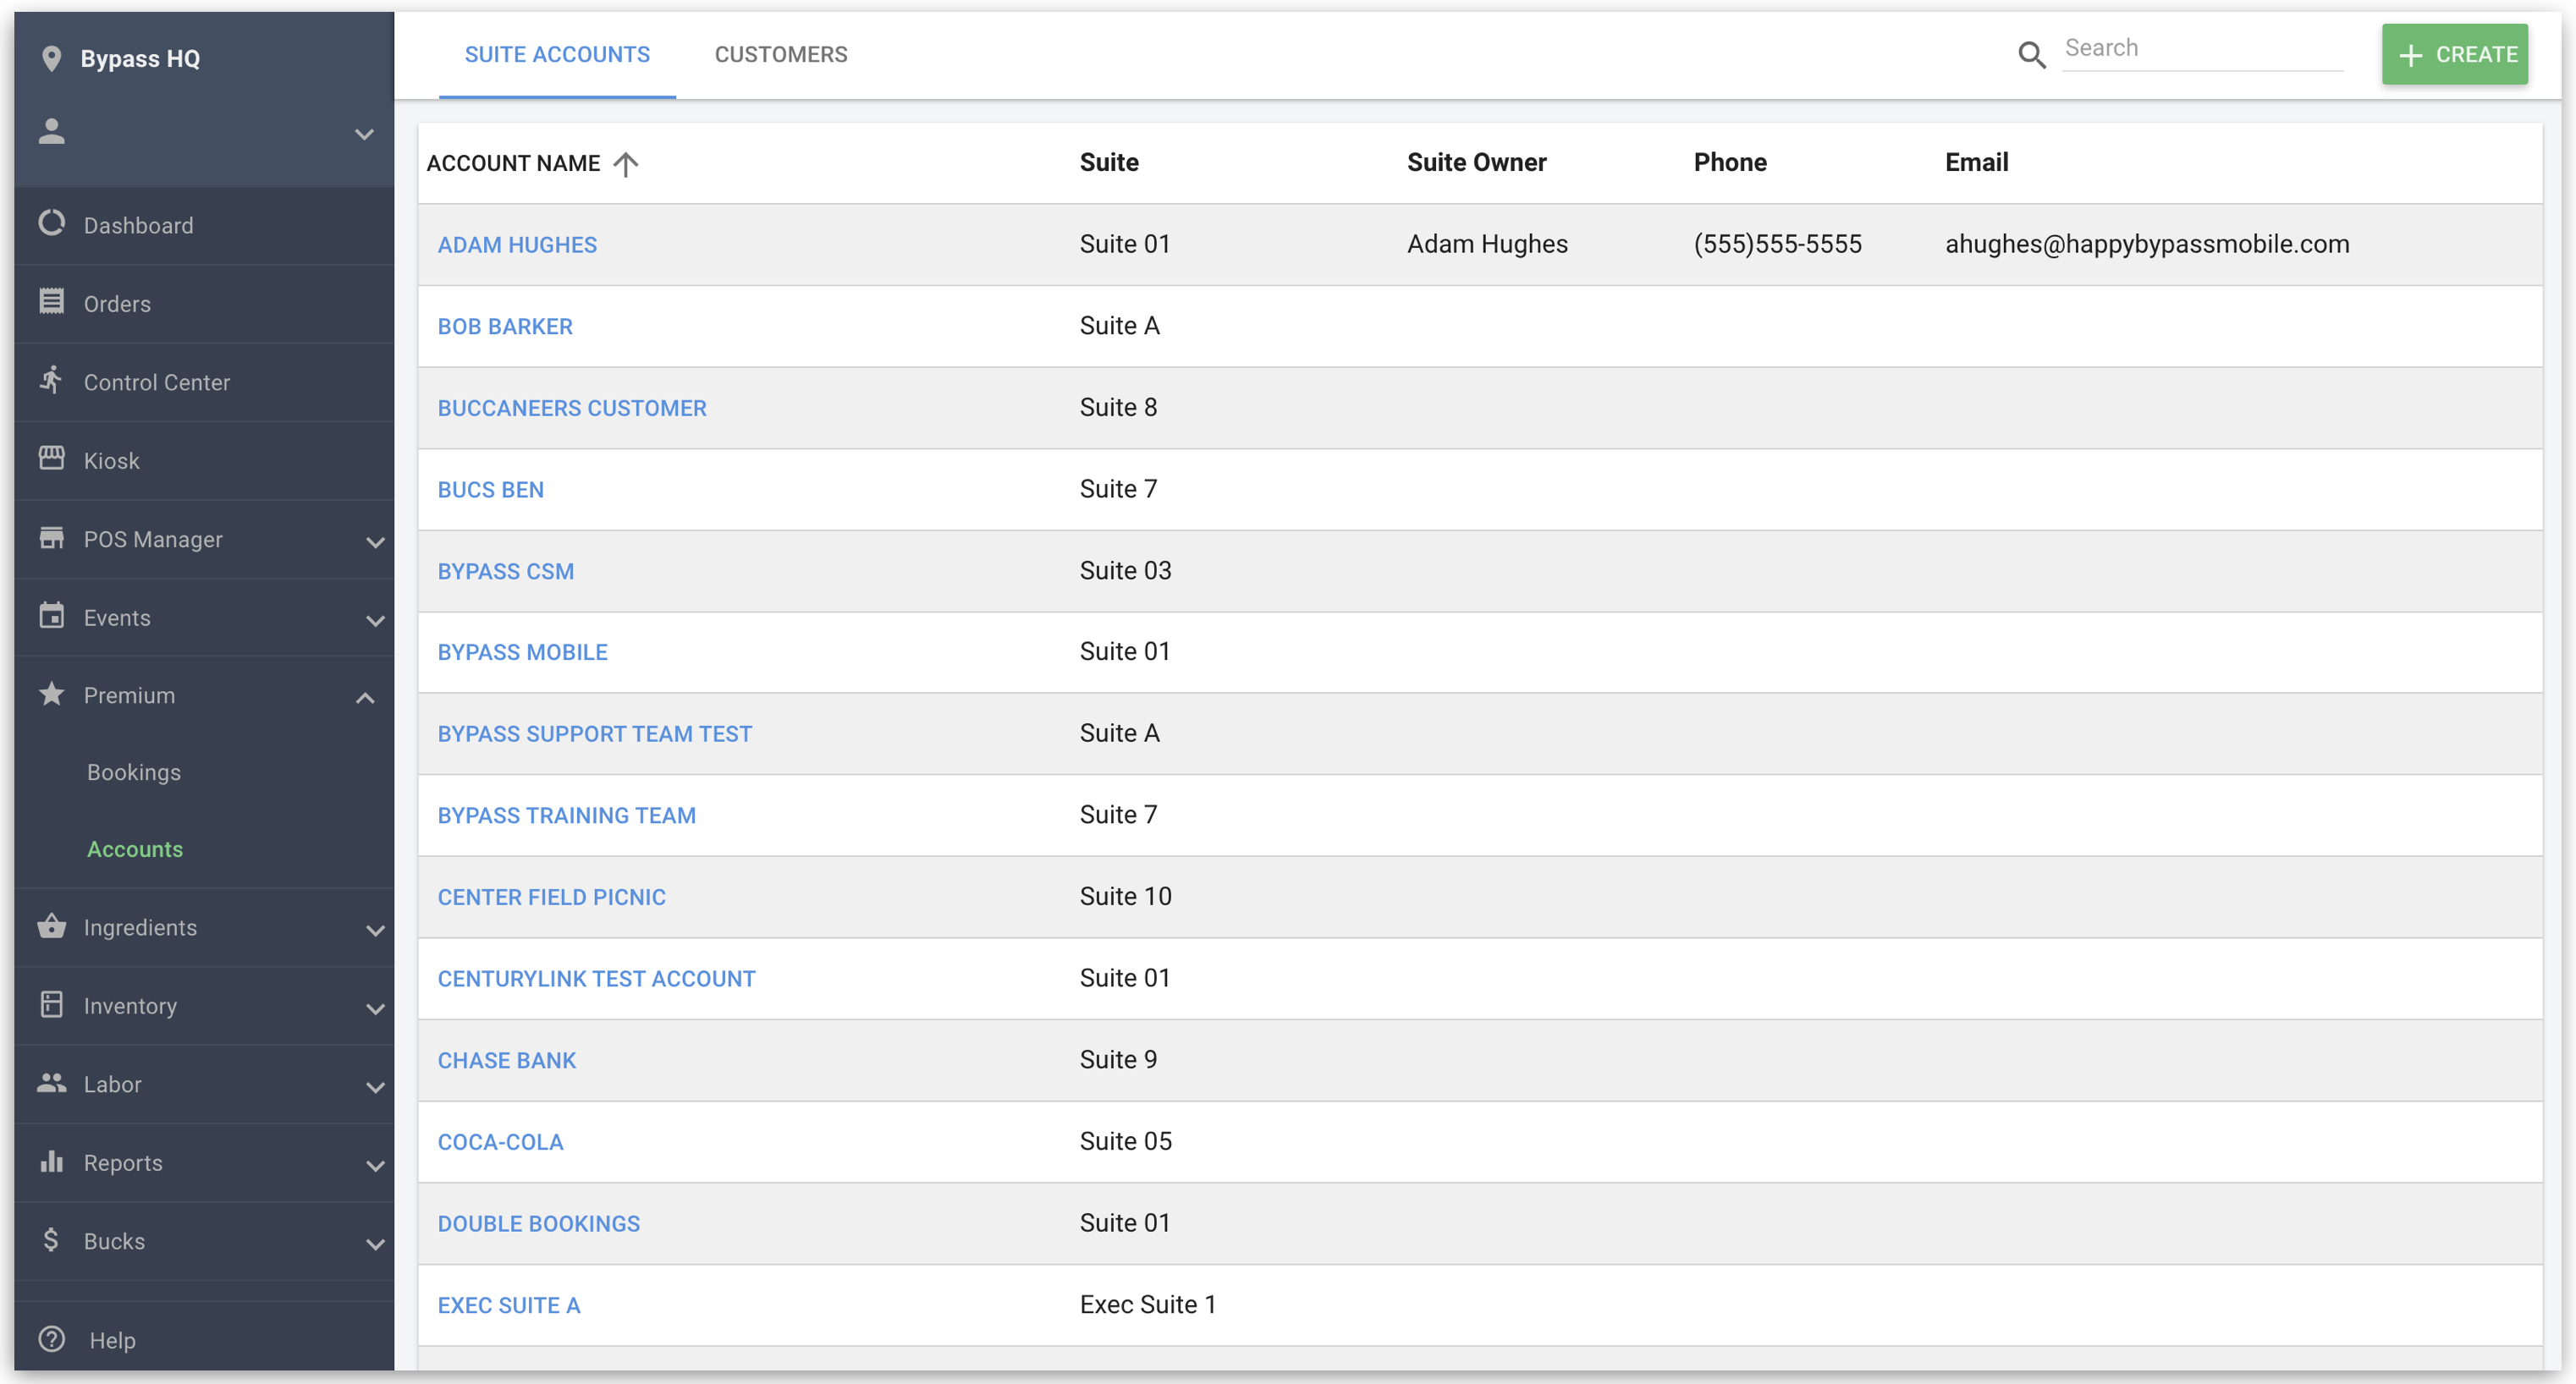2576x1384 pixels.
Task: Expand the Labor menu chevron
Action: pos(375,1087)
